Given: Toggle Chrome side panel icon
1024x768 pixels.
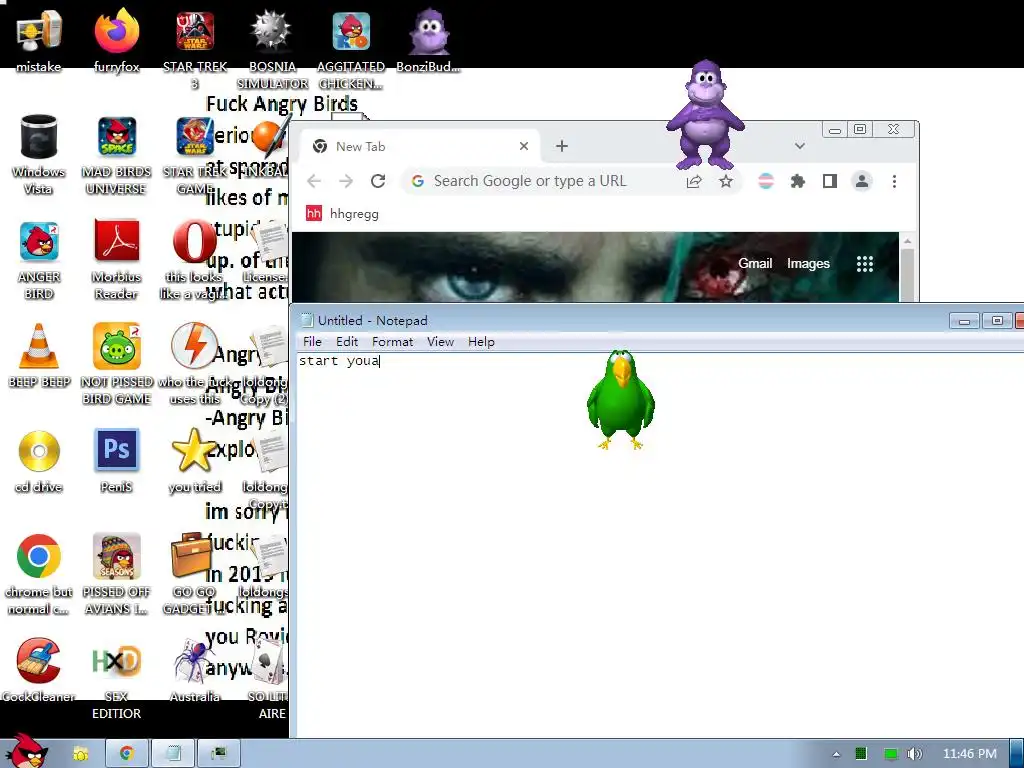Looking at the screenshot, I should tap(829, 181).
